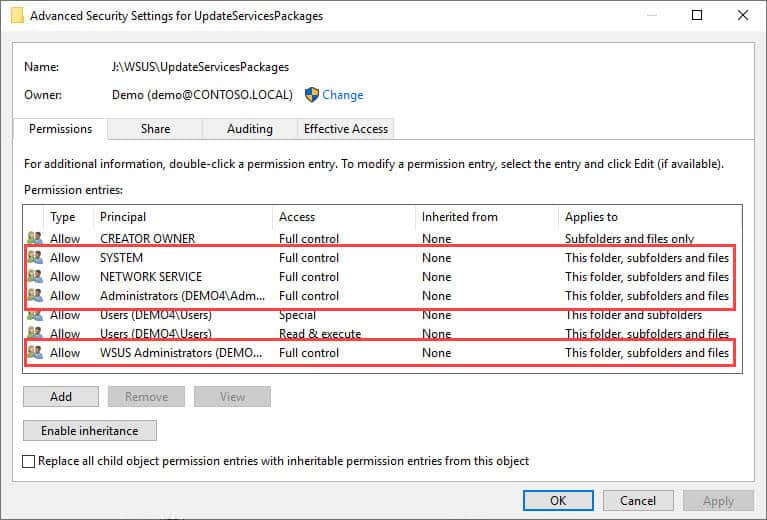Click the user group icon for NETWORK SERVICE

pos(35,276)
